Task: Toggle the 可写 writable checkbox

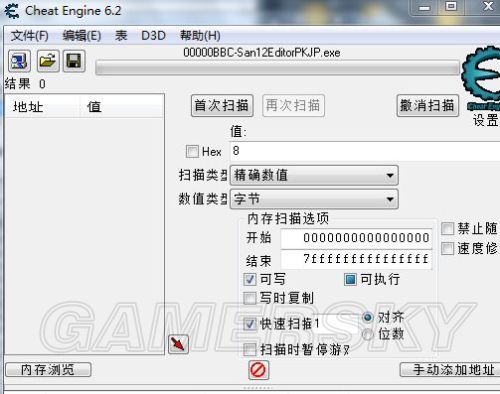Action: [250, 279]
